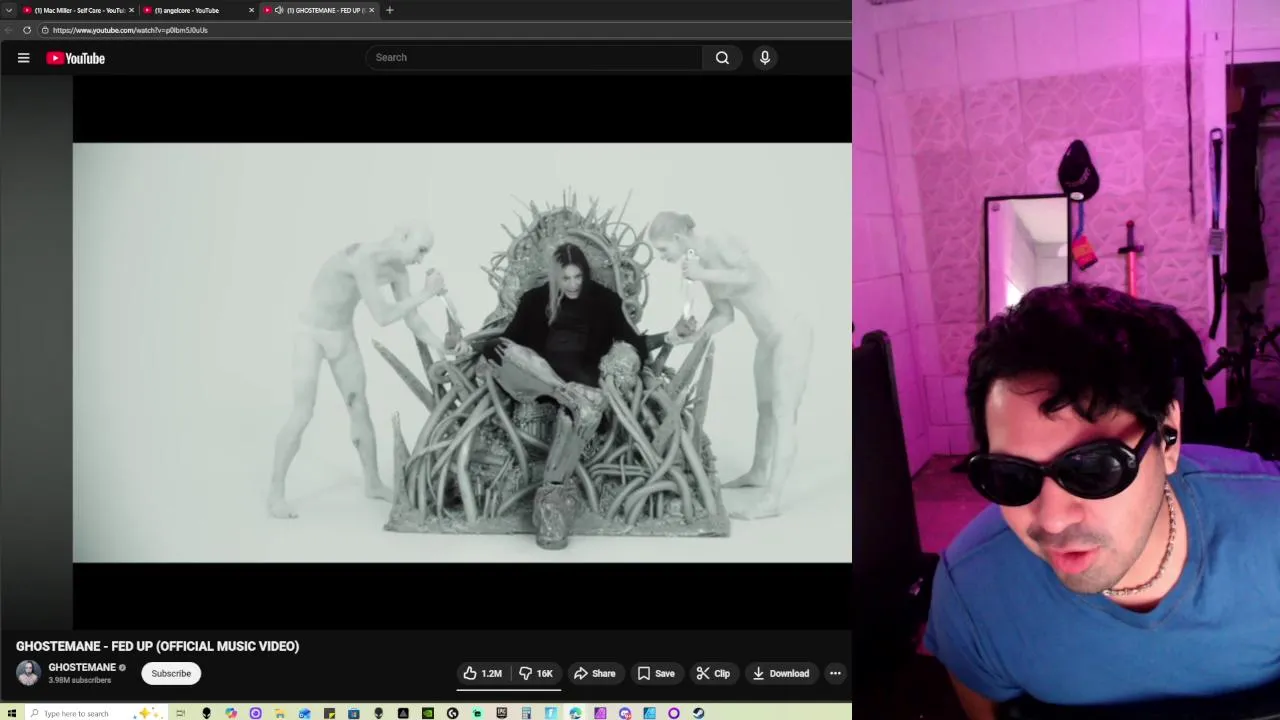Image resolution: width=1280 pixels, height=720 pixels.
Task: Download the video
Action: click(781, 673)
